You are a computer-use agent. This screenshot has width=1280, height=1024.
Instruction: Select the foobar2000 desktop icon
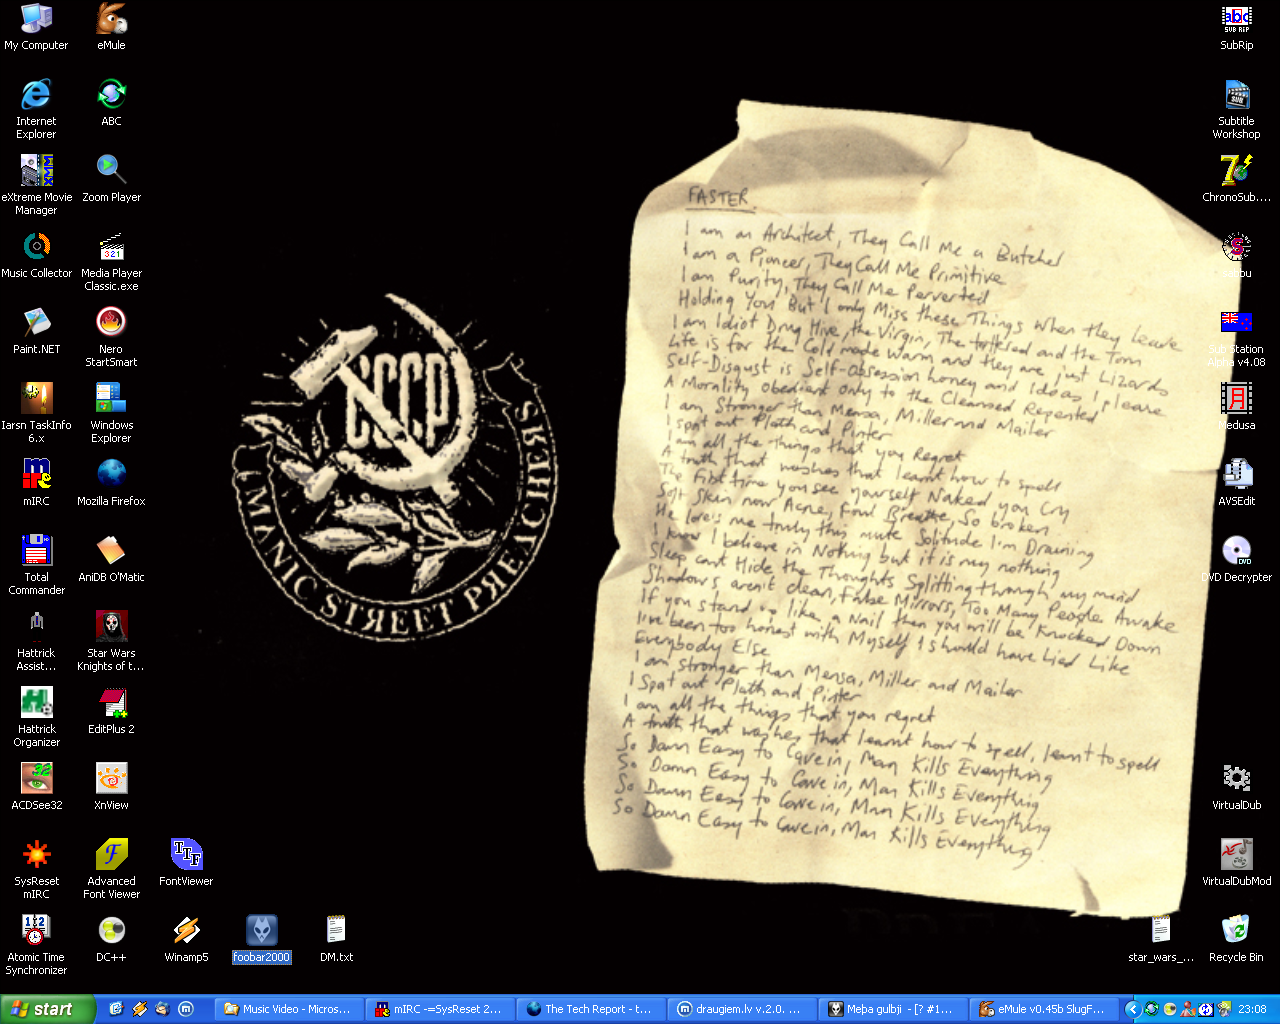pos(261,939)
